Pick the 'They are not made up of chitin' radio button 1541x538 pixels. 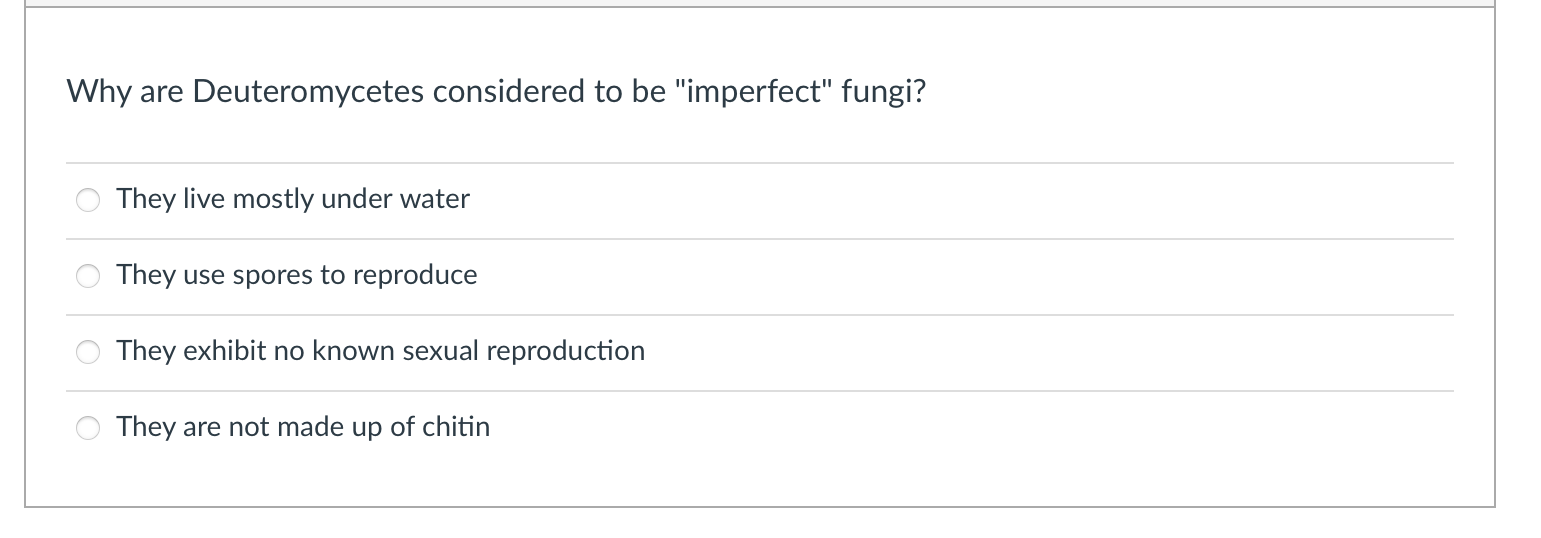tap(89, 428)
